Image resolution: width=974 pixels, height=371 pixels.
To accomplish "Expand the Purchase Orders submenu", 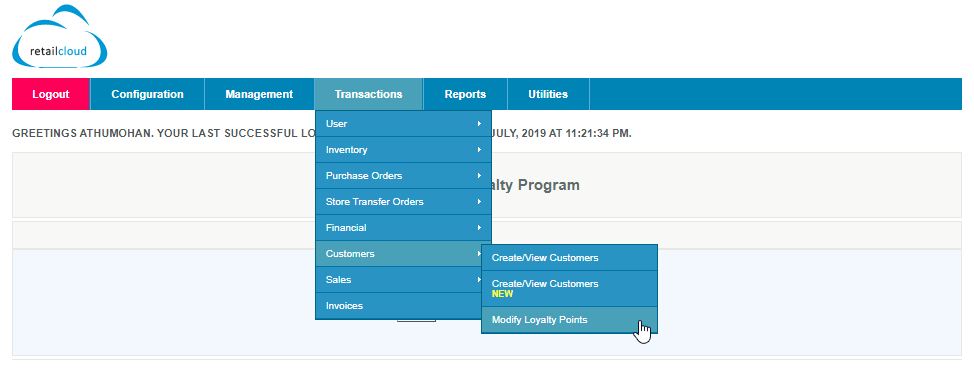I will tap(403, 176).
